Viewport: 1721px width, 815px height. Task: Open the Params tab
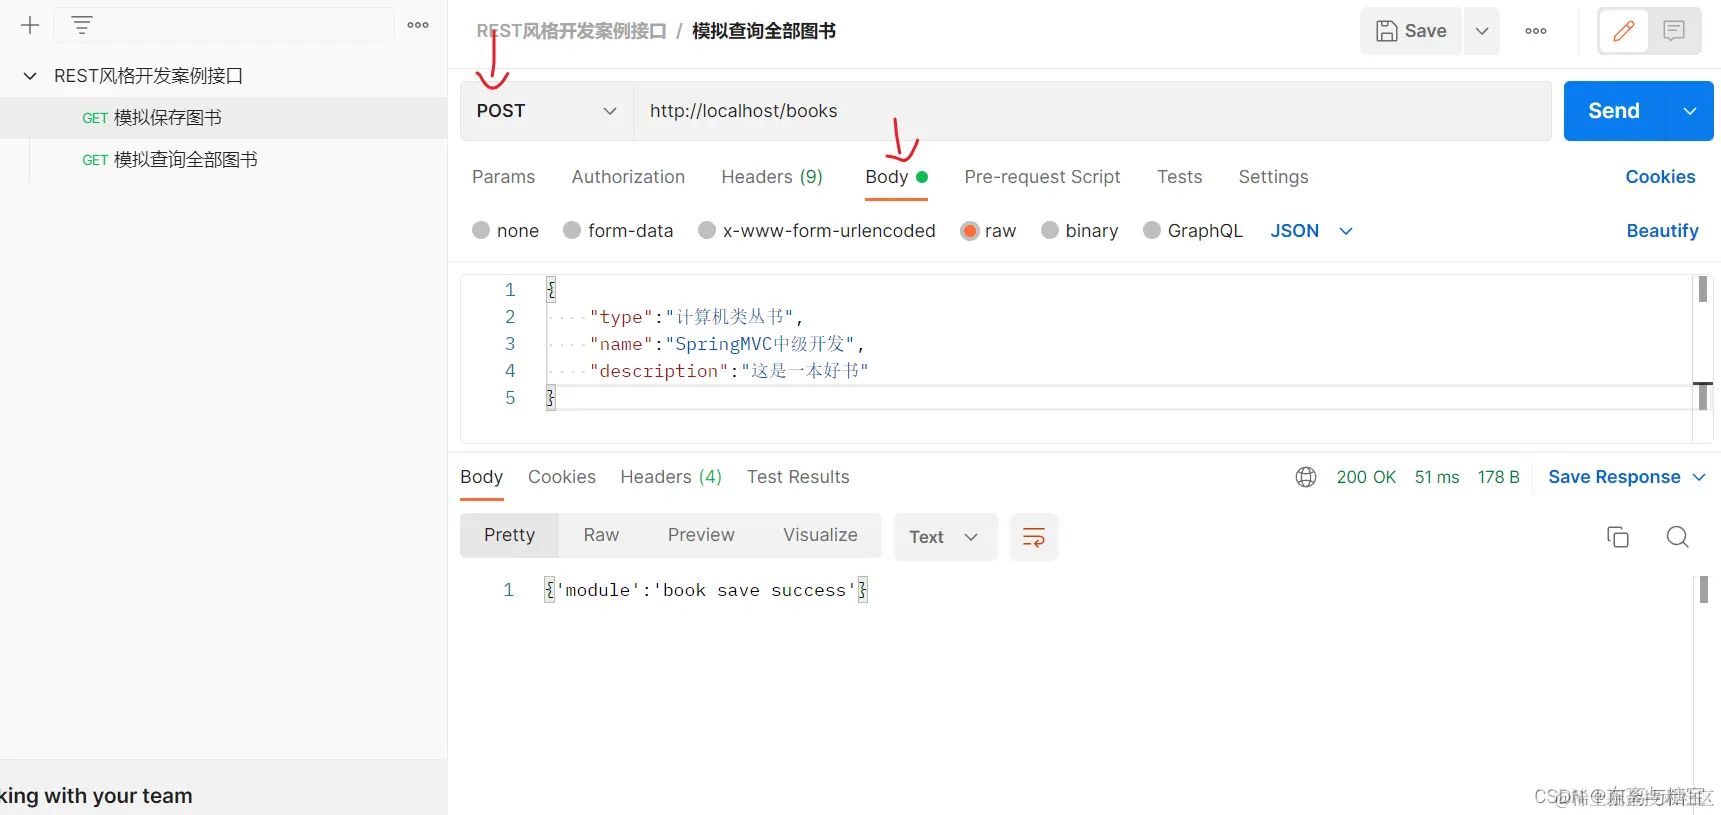[503, 177]
